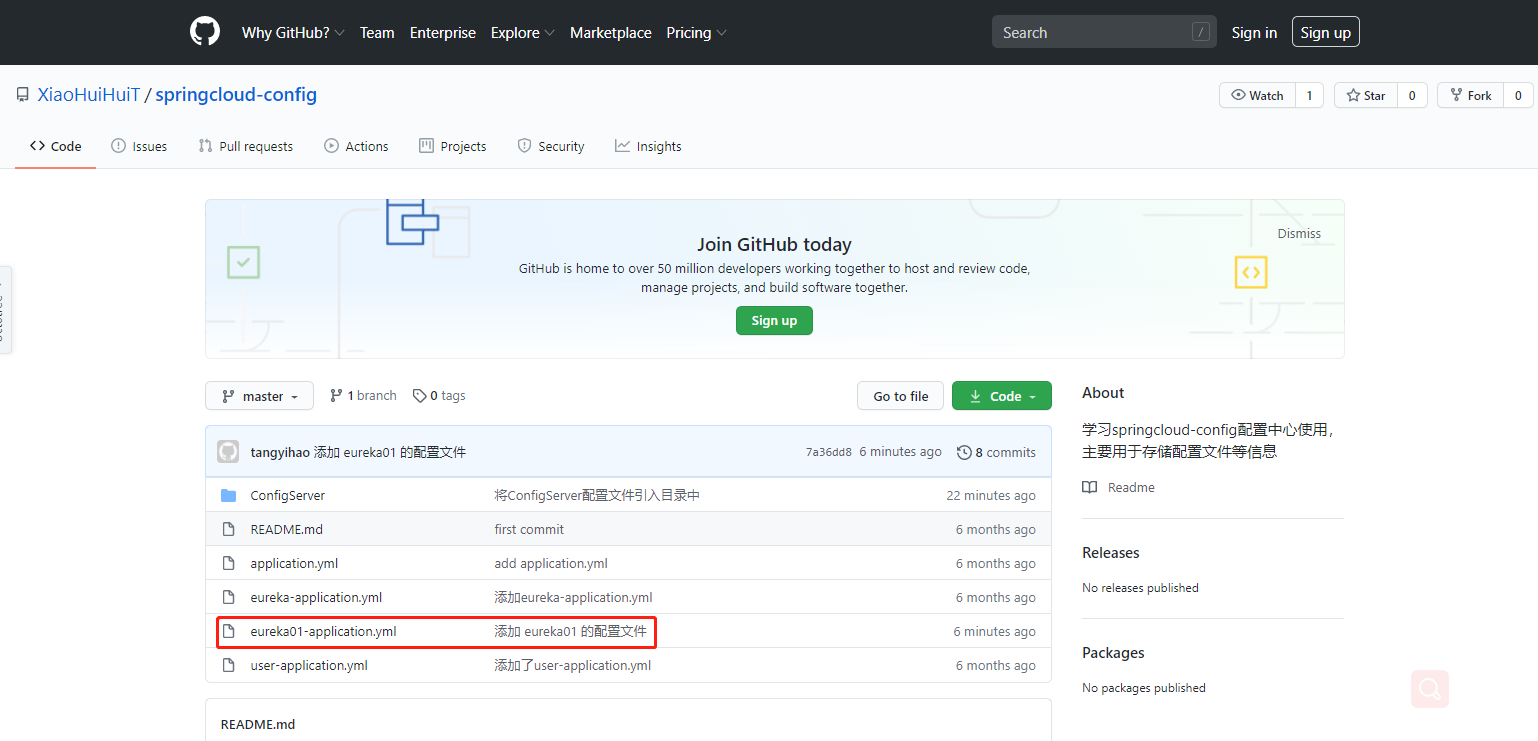View the 1 branch link
The width and height of the screenshot is (1538, 741).
pyautogui.click(x=363, y=396)
